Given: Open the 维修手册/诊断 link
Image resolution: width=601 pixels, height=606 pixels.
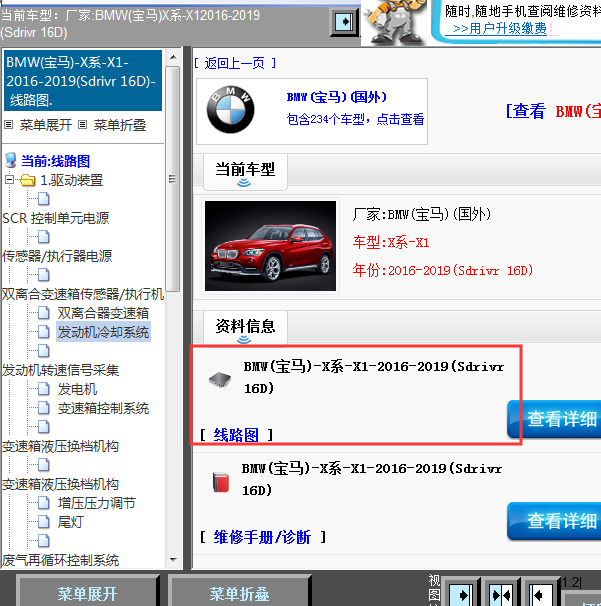Looking at the screenshot, I should [262, 537].
